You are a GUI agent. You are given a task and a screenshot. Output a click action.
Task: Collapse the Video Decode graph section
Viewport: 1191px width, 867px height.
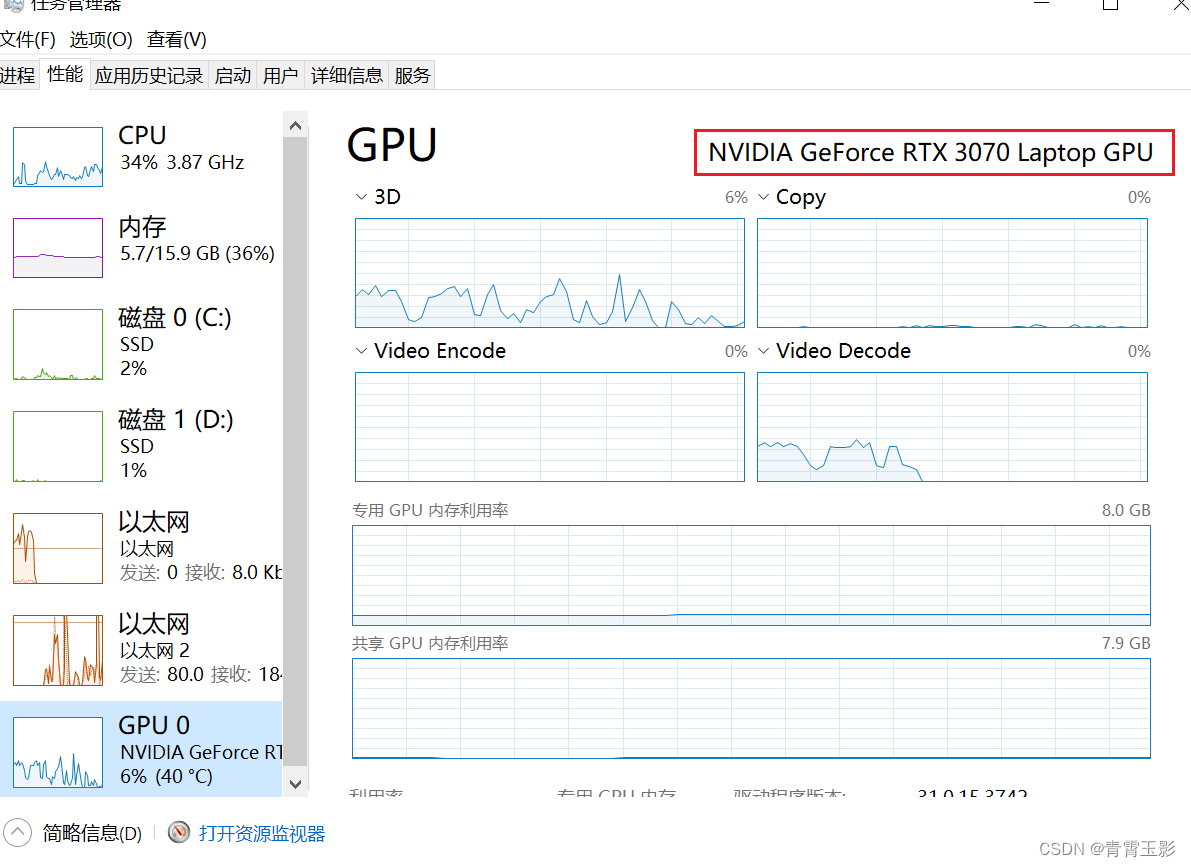763,350
